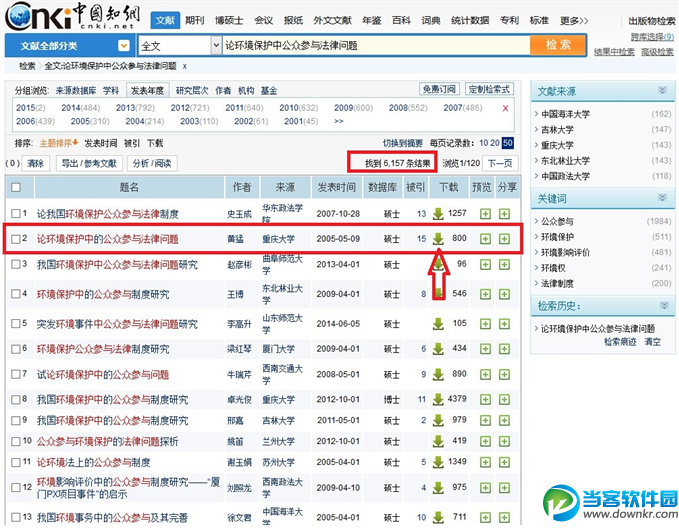This screenshot has height=528, width=679.
Task: Open the article 论环境保护中的公众参与法律问题
Action: click(107, 239)
